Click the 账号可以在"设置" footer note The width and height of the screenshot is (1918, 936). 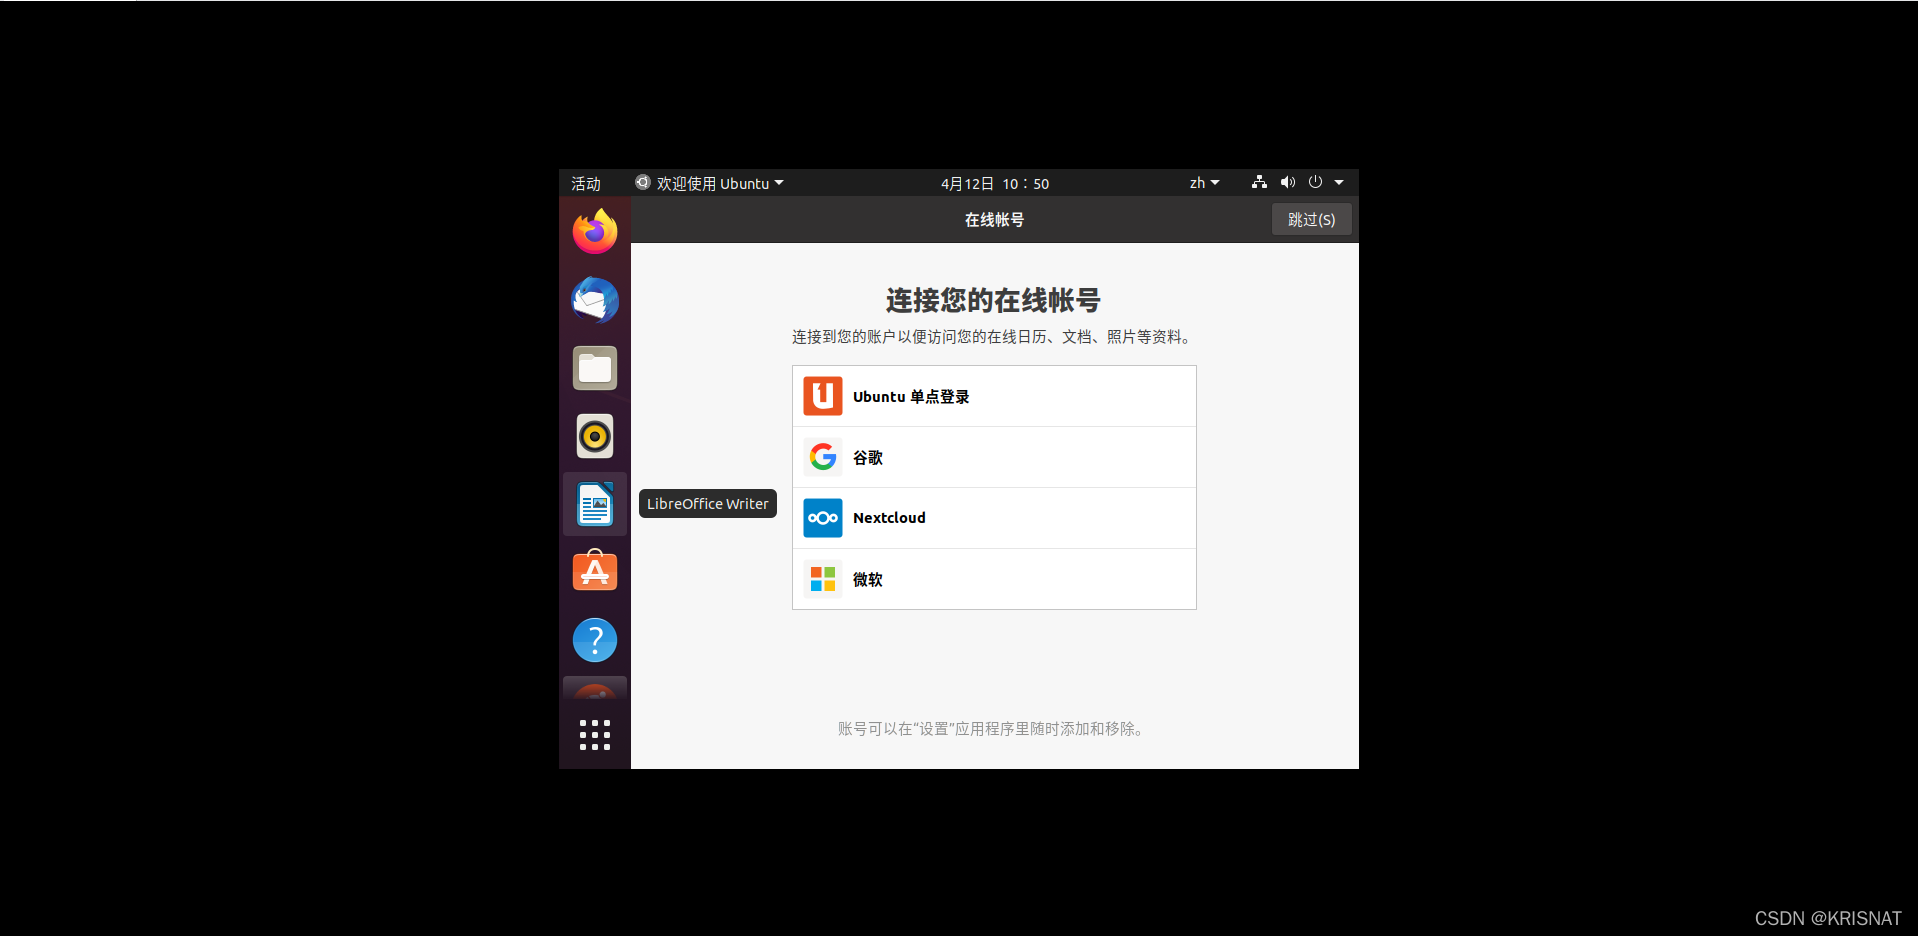(x=992, y=729)
